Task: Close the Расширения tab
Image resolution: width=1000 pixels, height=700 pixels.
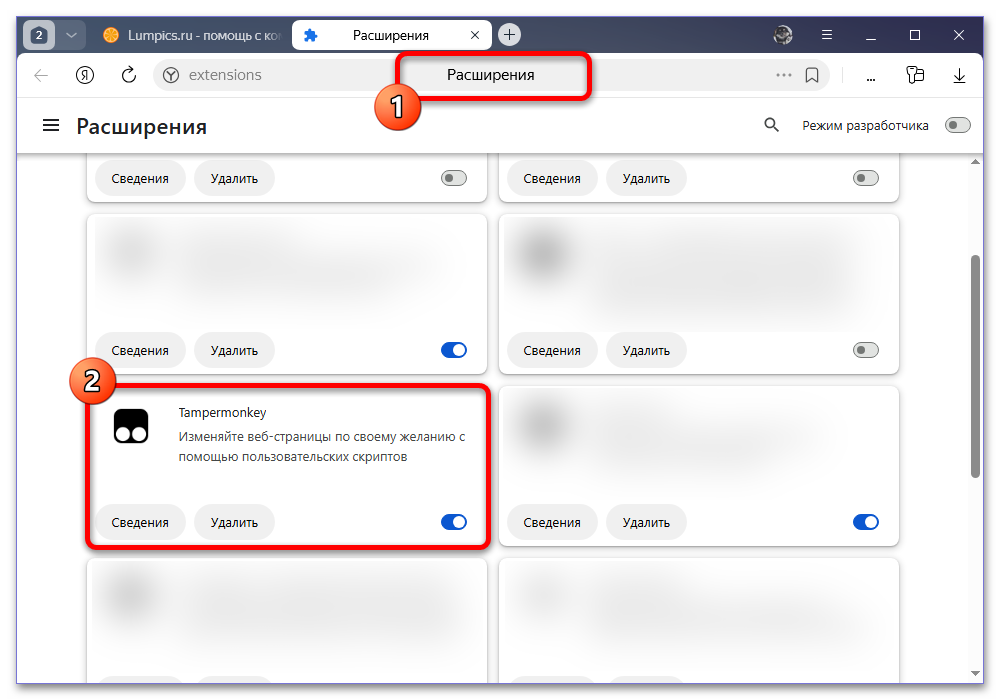Action: tap(474, 35)
